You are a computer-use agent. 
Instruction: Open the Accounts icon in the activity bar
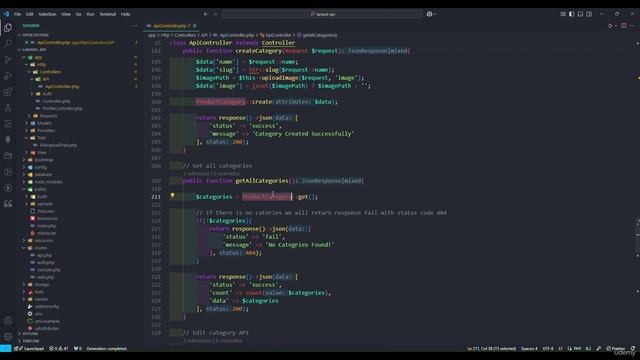[x=8, y=321]
